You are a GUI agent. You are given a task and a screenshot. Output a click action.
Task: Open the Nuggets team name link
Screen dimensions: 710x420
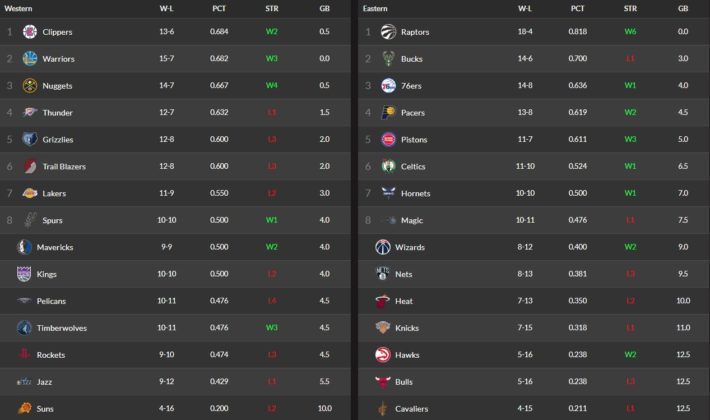tap(58, 86)
